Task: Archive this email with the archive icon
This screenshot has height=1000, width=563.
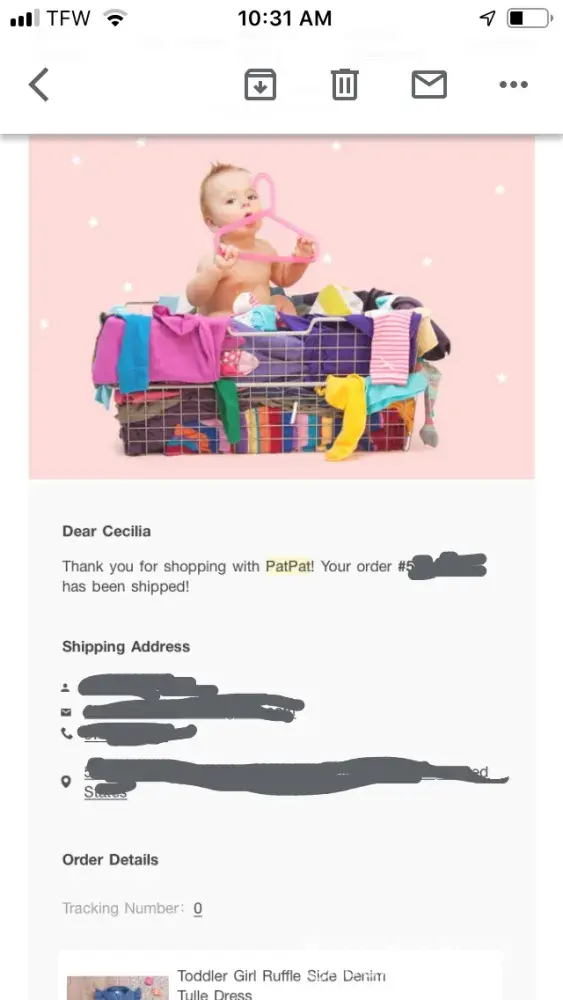Action: coord(260,85)
